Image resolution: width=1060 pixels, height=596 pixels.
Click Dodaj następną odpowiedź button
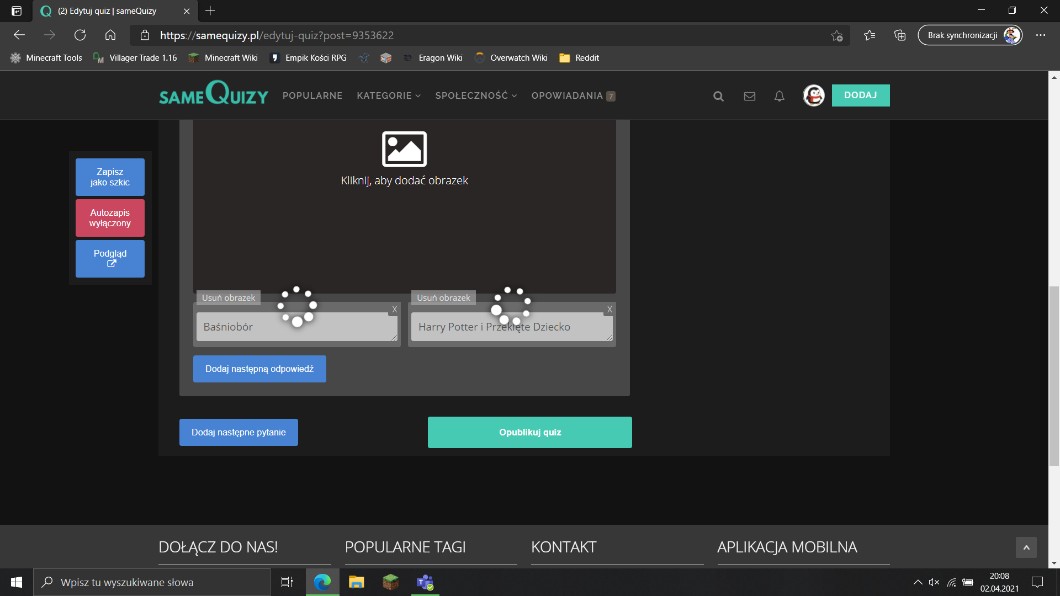point(259,369)
